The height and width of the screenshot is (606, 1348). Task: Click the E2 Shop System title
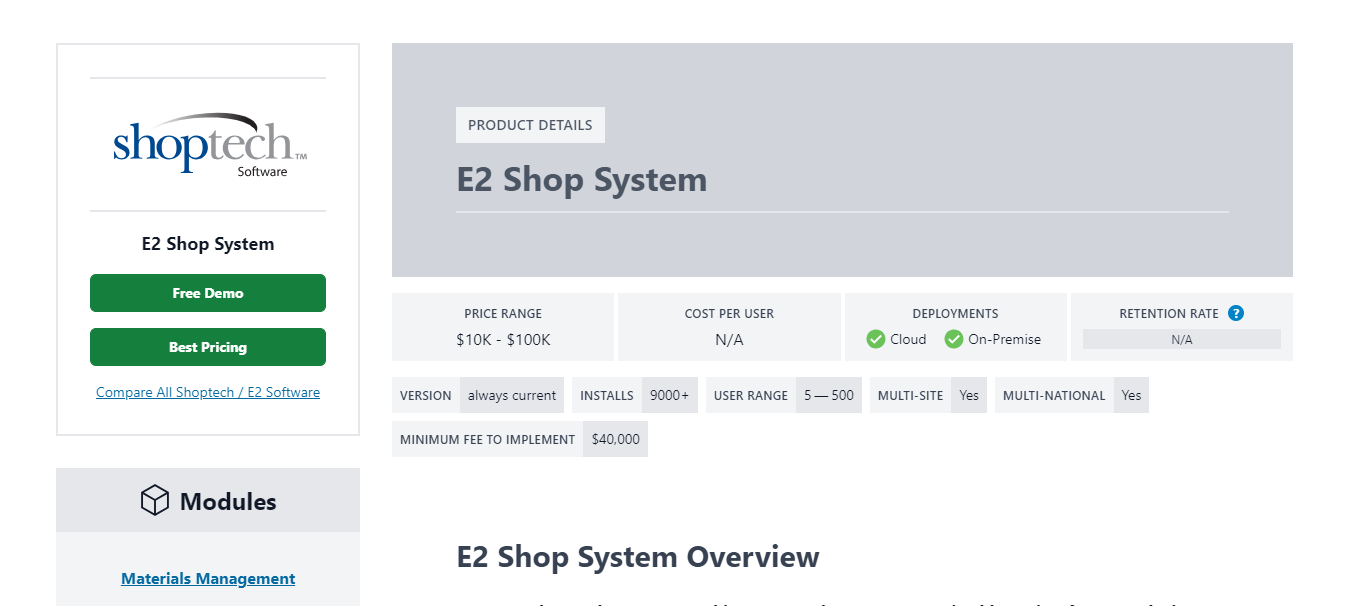tap(582, 180)
